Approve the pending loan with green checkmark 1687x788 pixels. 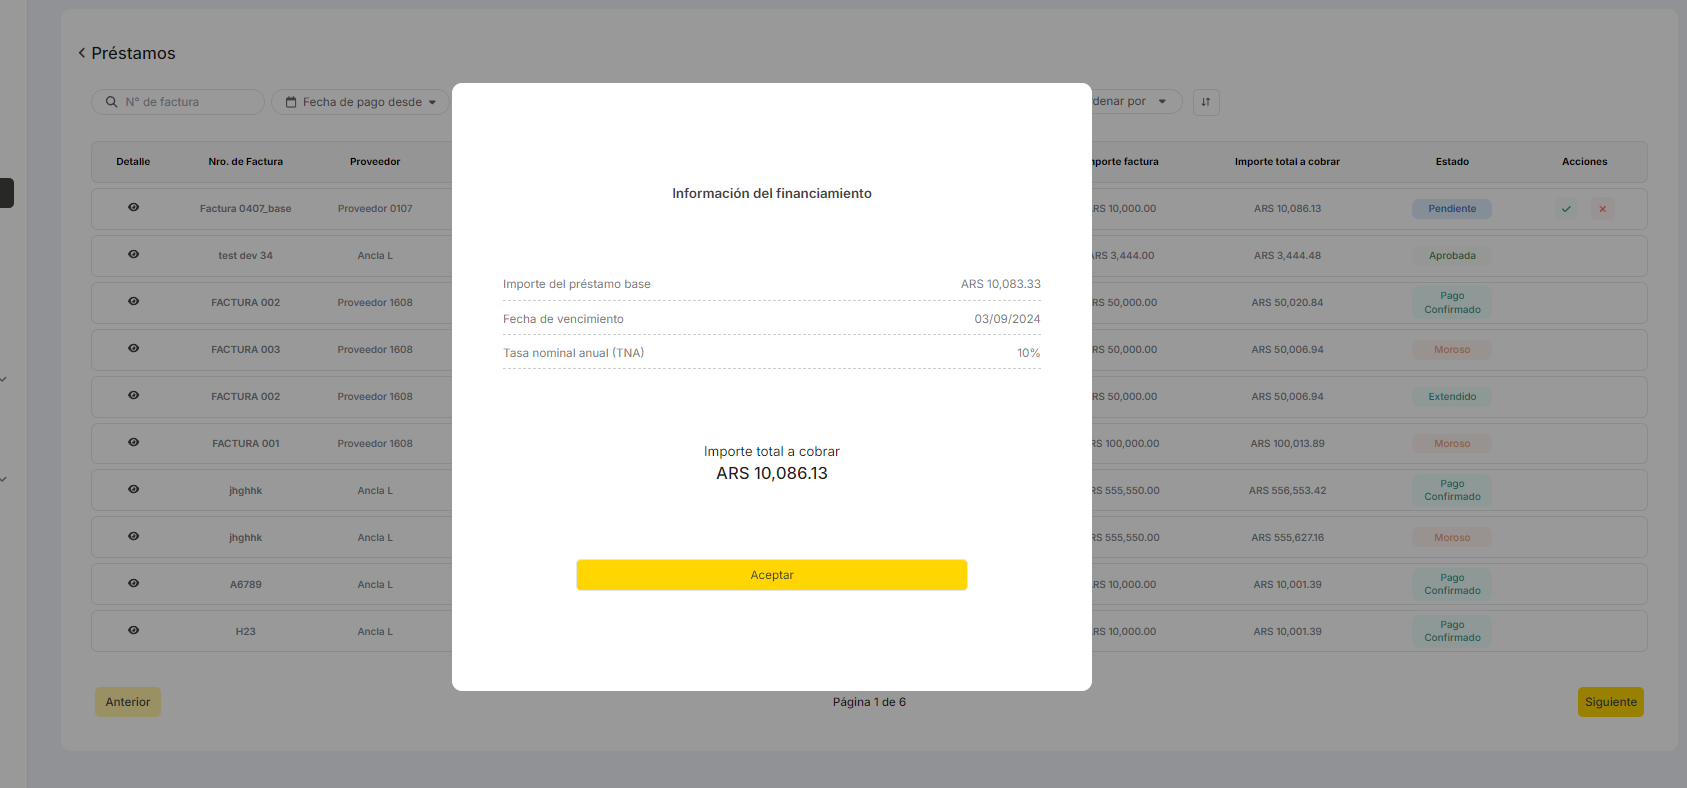tap(1566, 209)
